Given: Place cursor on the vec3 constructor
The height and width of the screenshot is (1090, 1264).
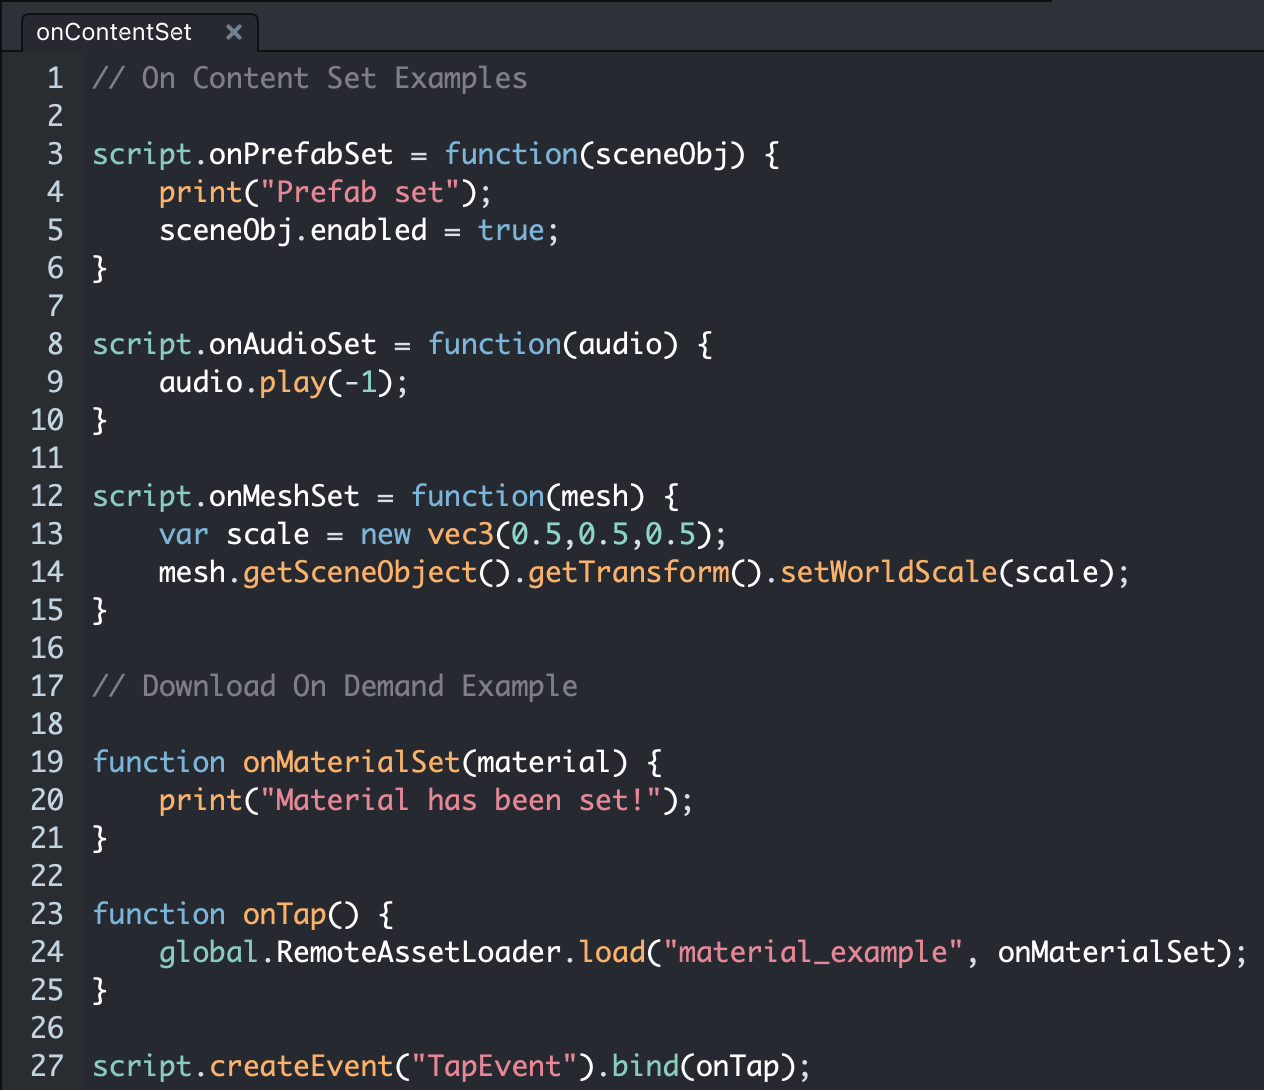Looking at the screenshot, I should pos(460,534).
